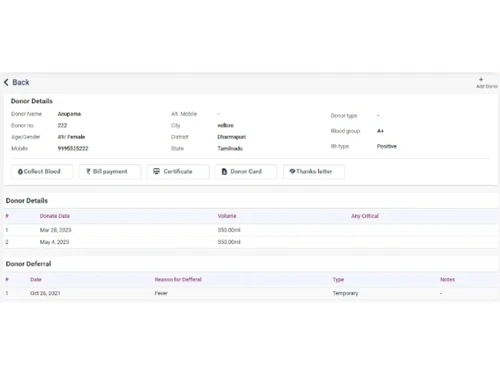Click the Notes column header
The height and width of the screenshot is (375, 500).
coord(447,279)
